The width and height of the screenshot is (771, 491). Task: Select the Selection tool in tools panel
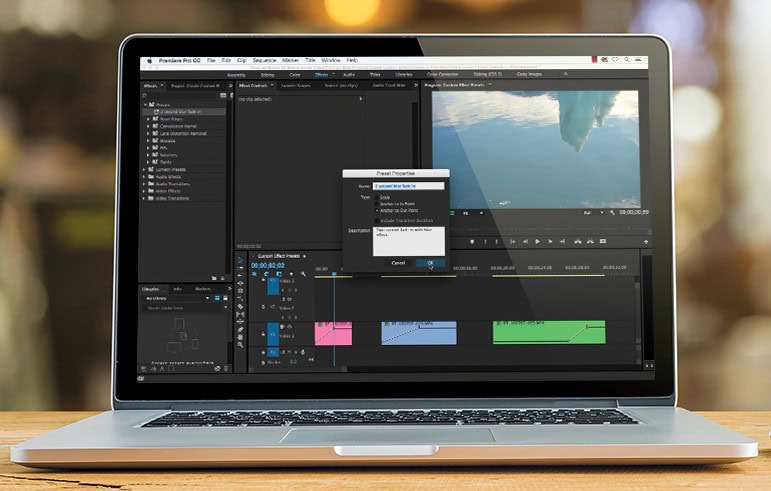(240, 260)
